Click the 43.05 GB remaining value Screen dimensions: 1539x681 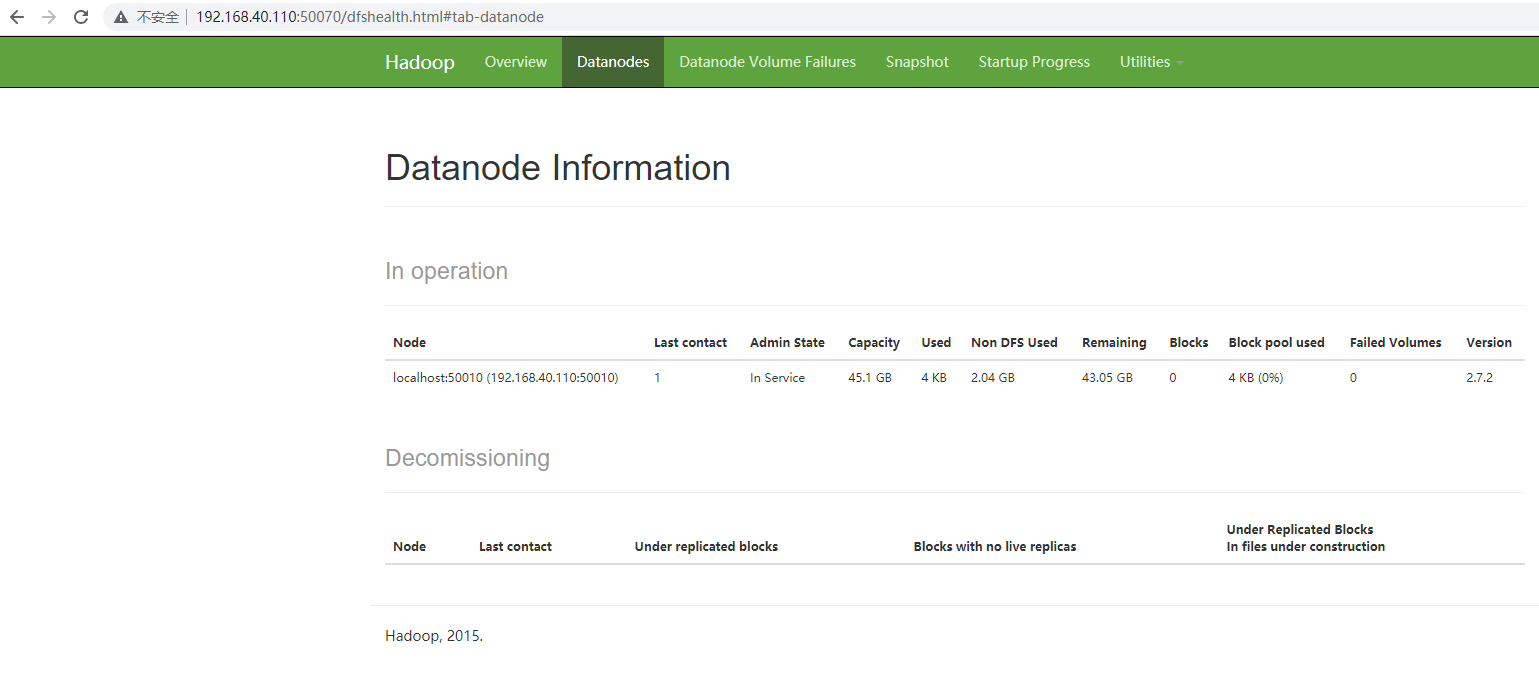[1107, 378]
